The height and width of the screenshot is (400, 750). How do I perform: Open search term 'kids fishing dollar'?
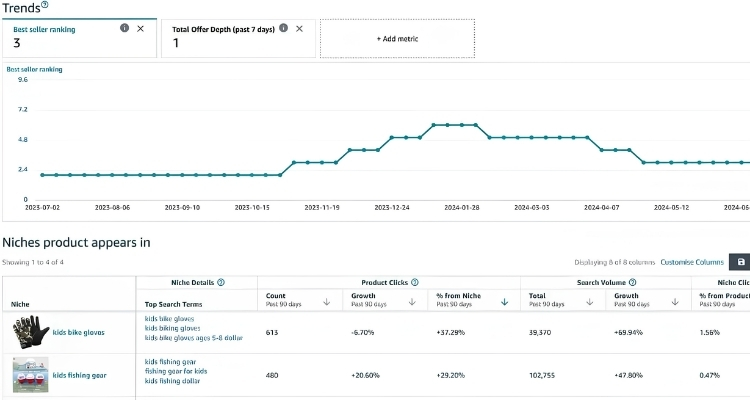(172, 381)
